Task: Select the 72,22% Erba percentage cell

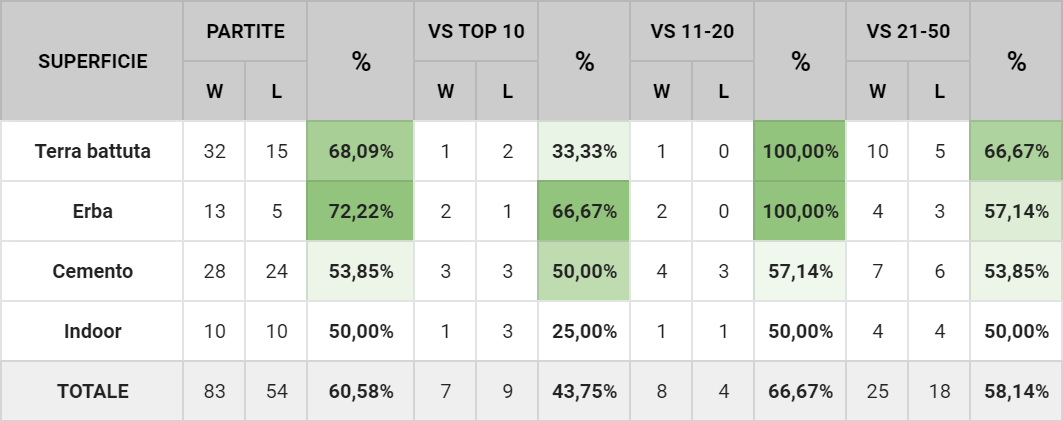Action: click(361, 212)
